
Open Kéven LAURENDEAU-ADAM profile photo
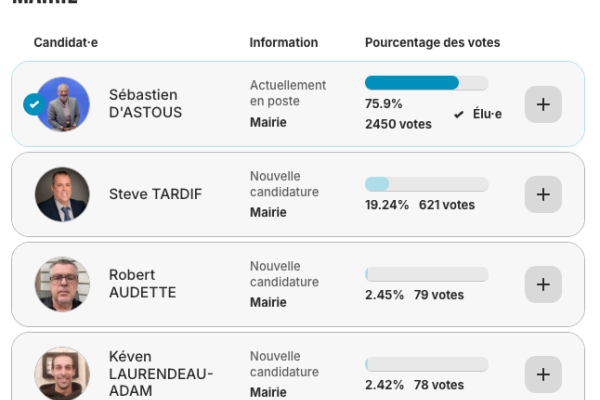click(x=62, y=373)
